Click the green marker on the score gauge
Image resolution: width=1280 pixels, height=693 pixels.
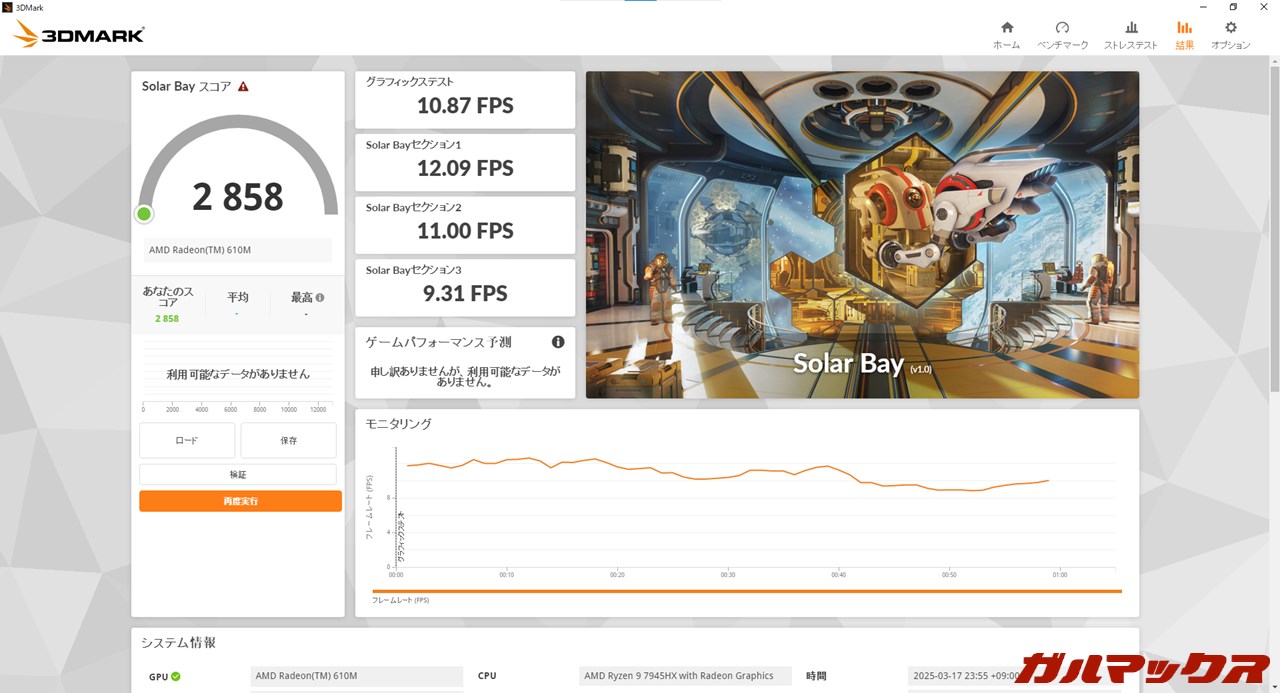(144, 214)
